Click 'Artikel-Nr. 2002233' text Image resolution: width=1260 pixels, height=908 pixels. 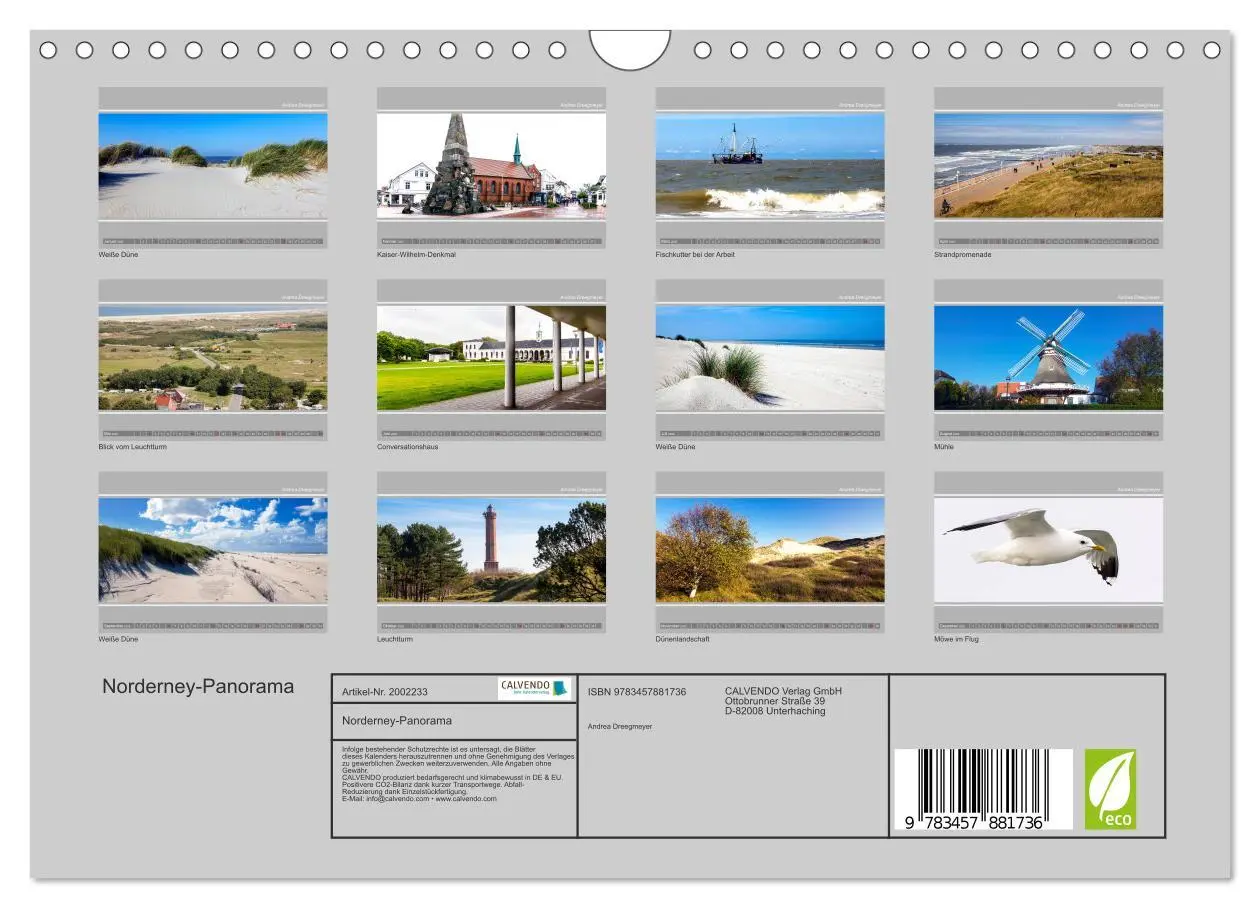coord(385,692)
